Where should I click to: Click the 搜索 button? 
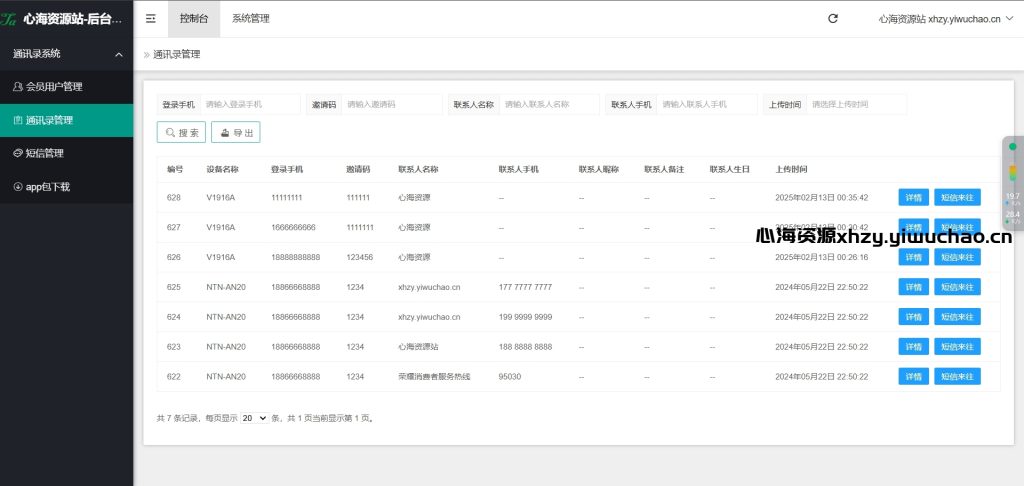182,132
